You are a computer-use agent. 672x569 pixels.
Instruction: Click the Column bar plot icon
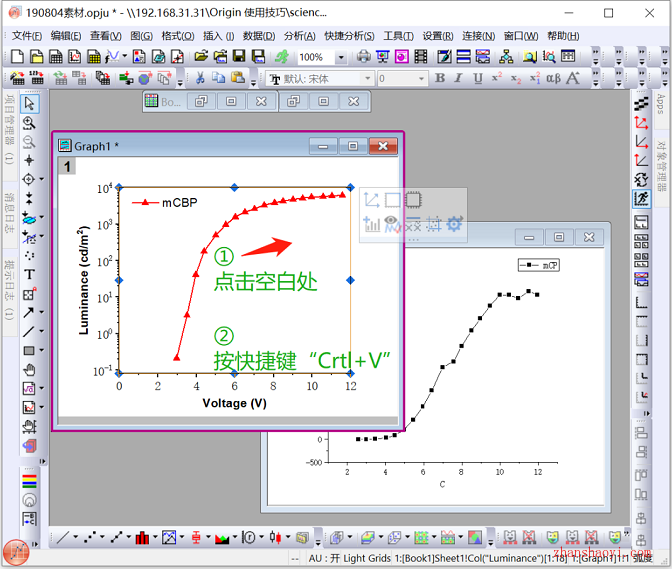click(x=142, y=537)
